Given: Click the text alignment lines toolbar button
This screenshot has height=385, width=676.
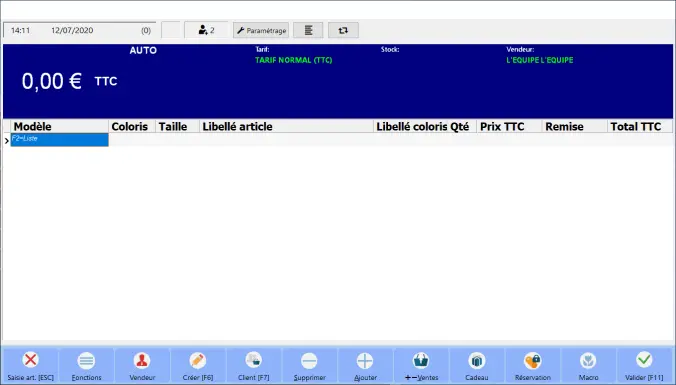Looking at the screenshot, I should coord(308,30).
